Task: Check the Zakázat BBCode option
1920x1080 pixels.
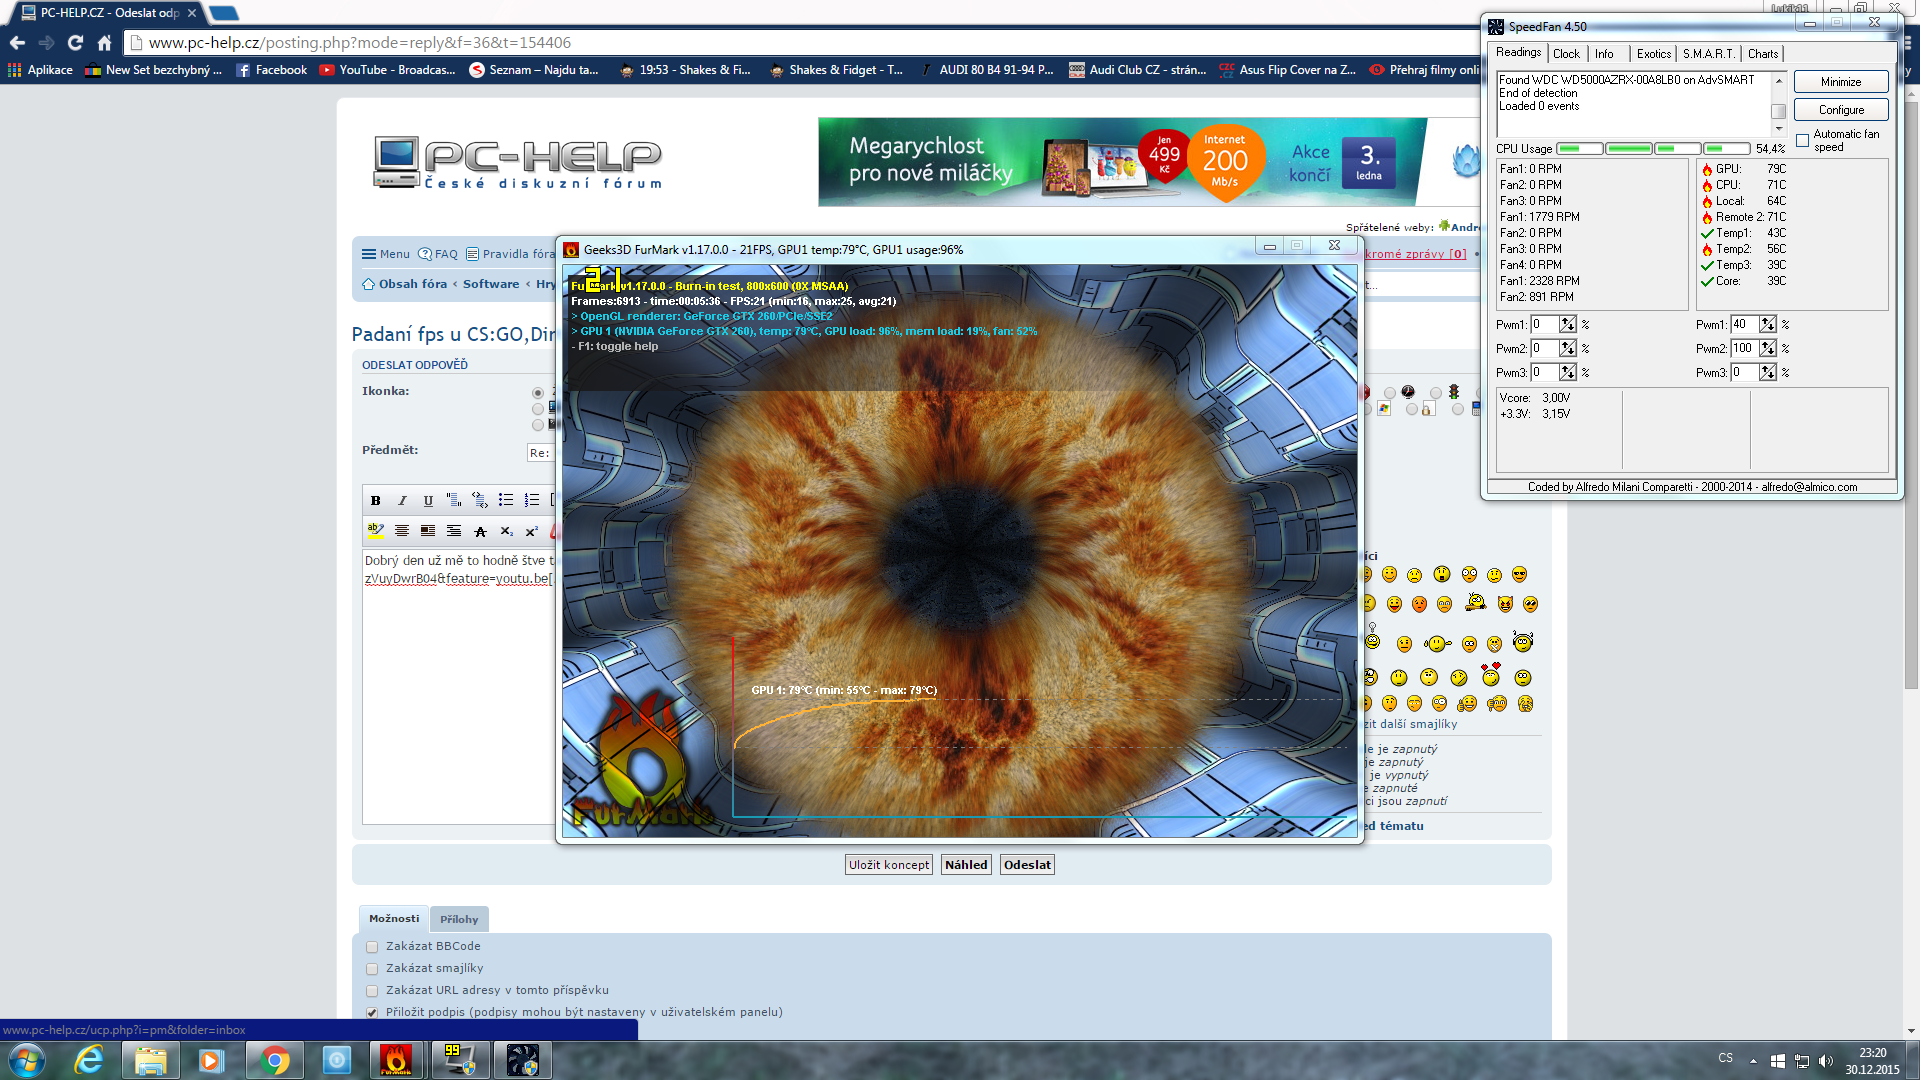Action: tap(372, 947)
